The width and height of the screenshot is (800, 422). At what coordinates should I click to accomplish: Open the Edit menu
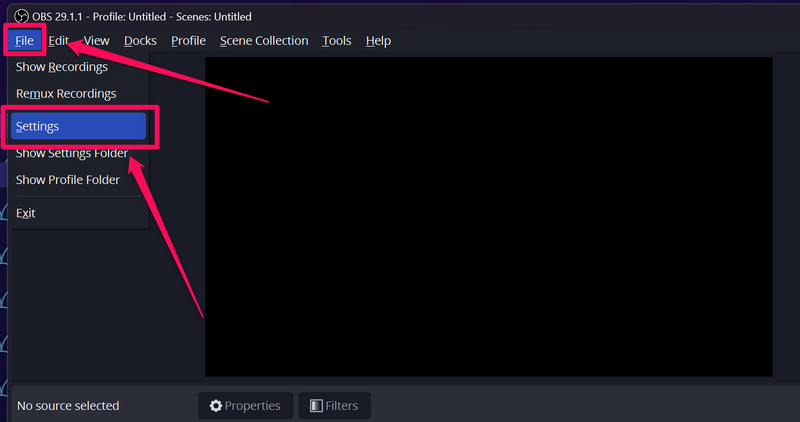coord(59,41)
